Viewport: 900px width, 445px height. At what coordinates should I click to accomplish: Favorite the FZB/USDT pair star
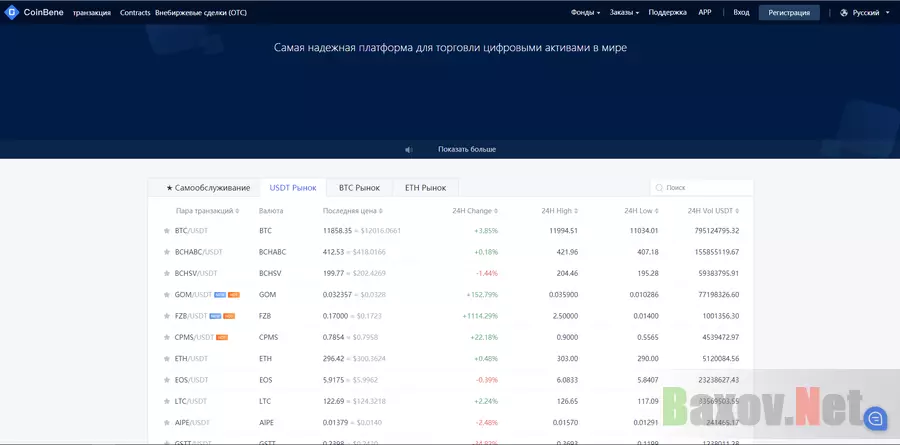click(166, 316)
